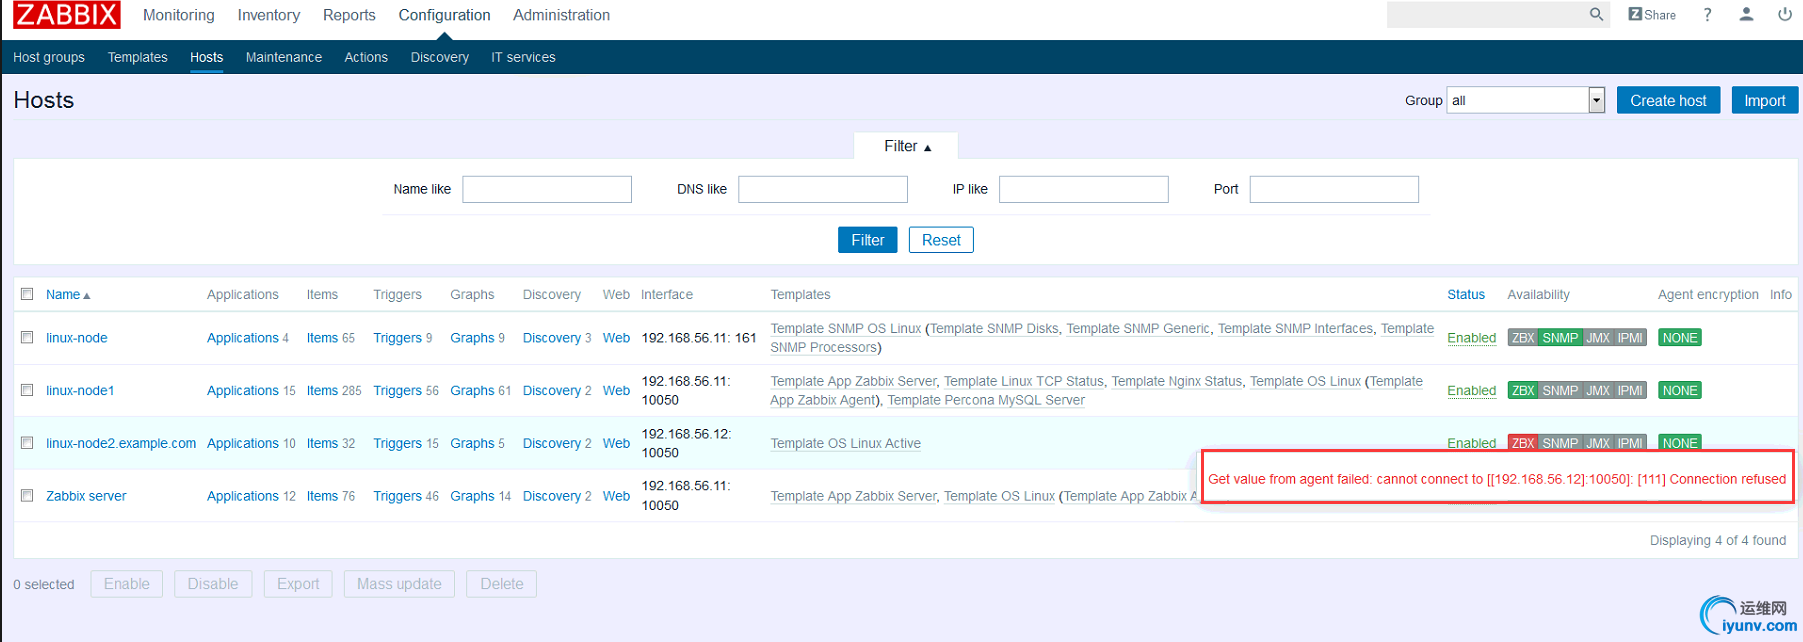Focus the DNS like input field
This screenshot has height=642, width=1803.
pyautogui.click(x=823, y=189)
